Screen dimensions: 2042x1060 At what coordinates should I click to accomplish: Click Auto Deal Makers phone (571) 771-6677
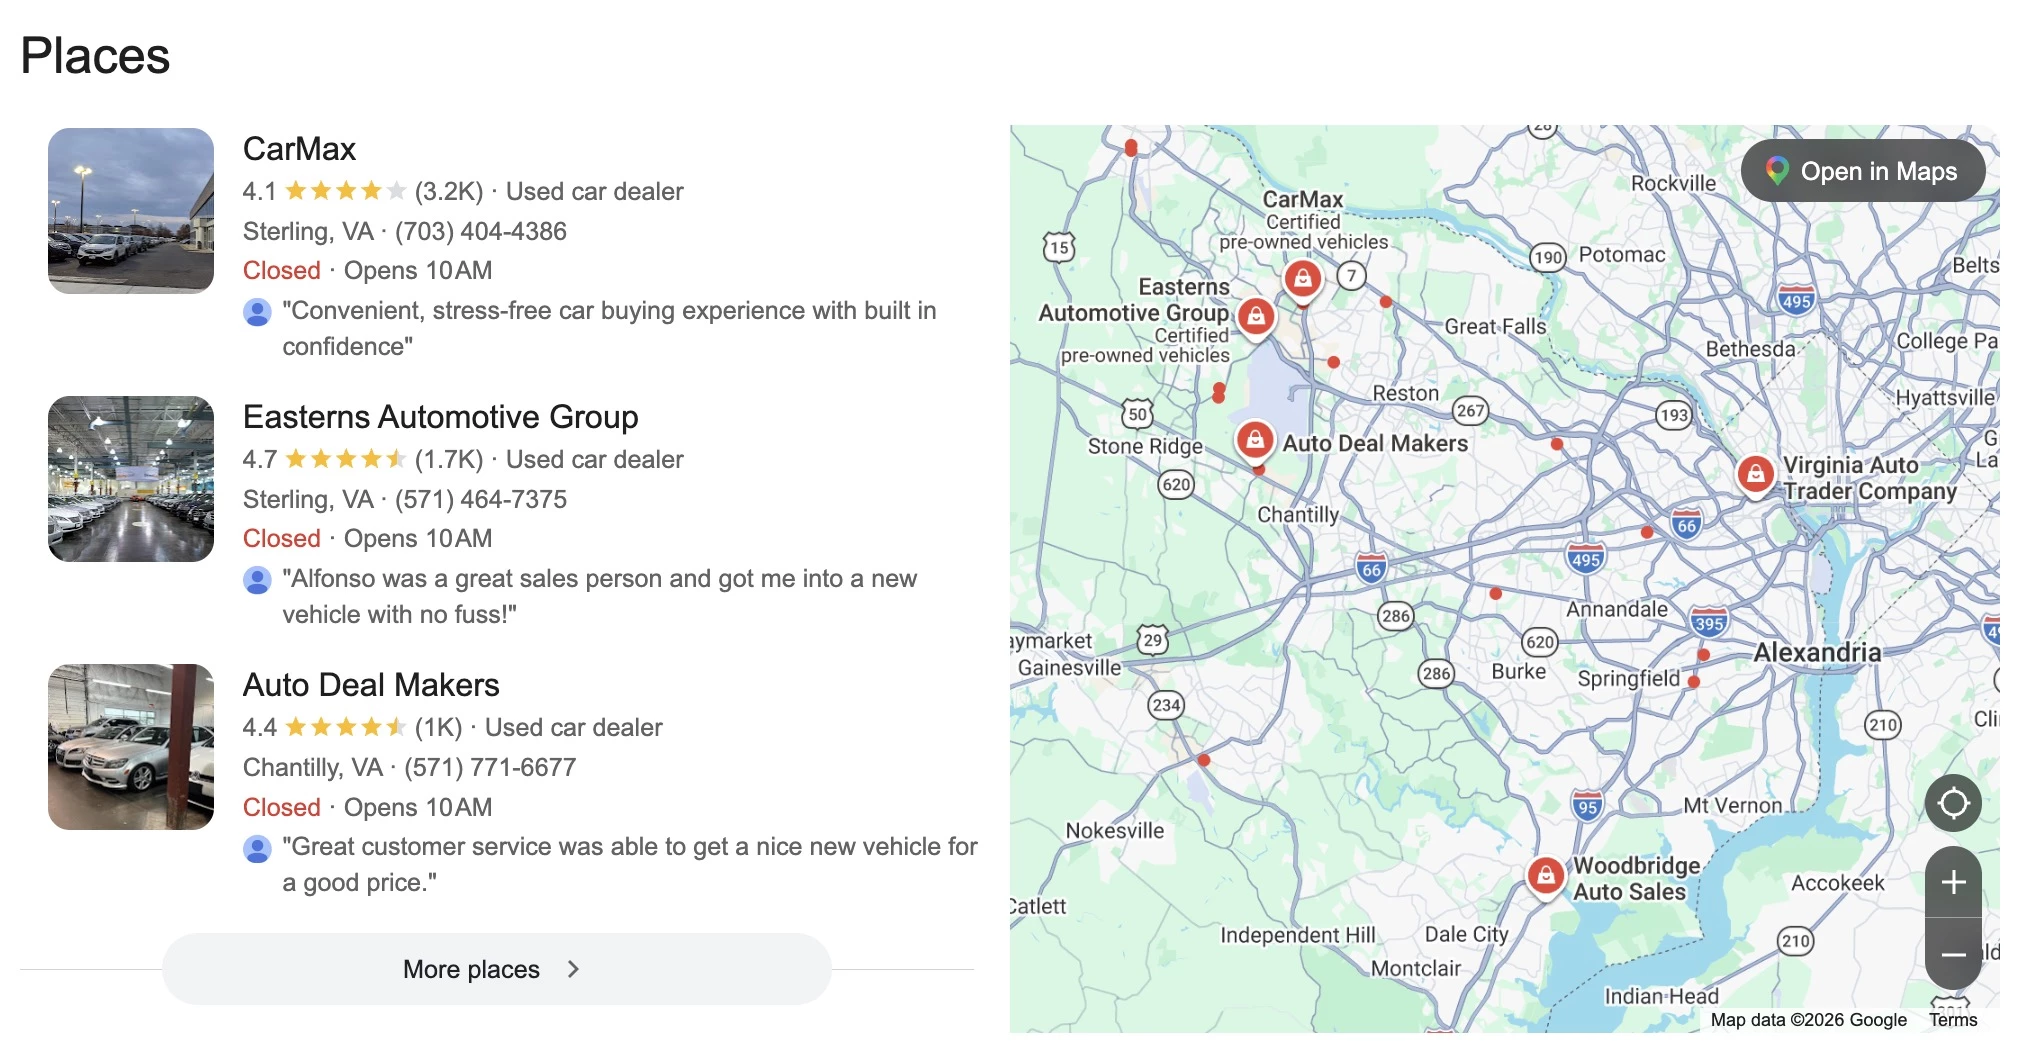pos(490,767)
